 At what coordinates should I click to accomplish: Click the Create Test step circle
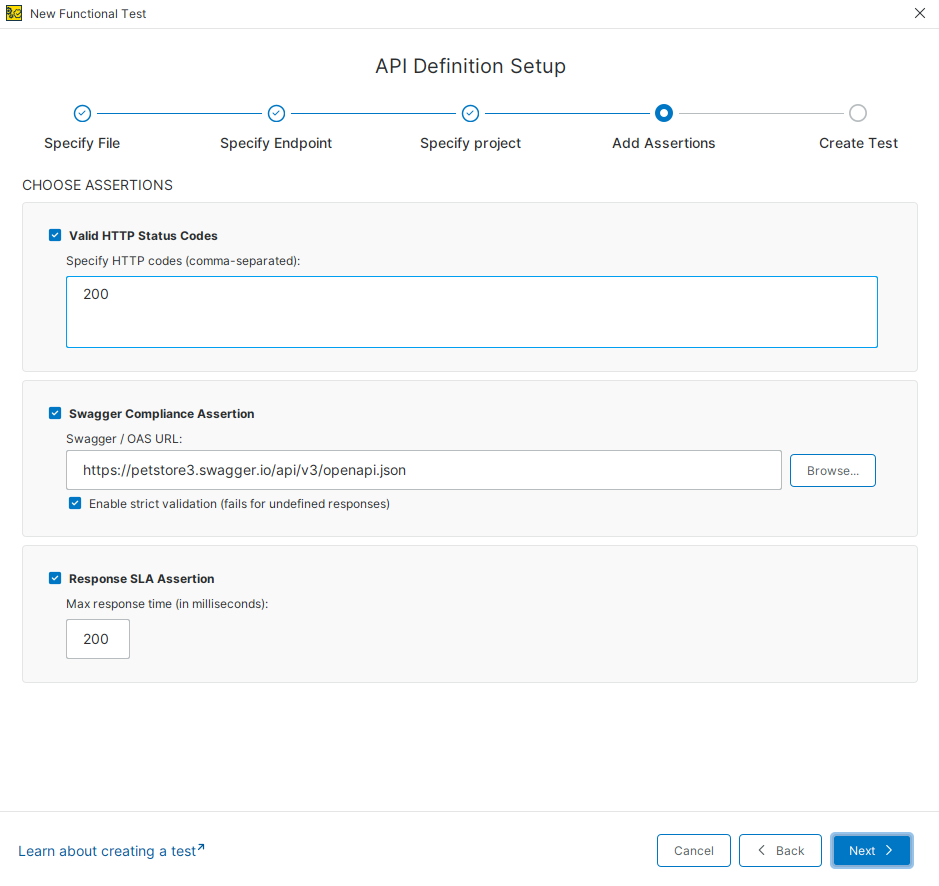click(x=858, y=113)
